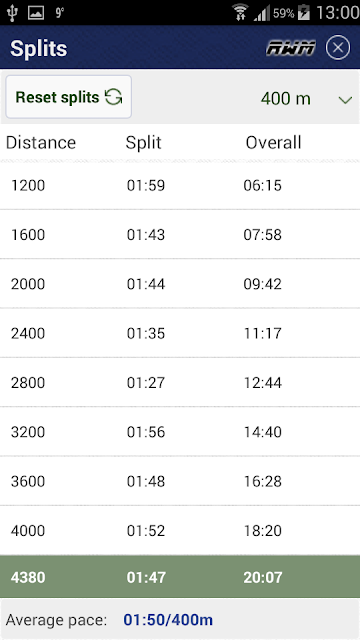Select the Overall column header

(273, 143)
